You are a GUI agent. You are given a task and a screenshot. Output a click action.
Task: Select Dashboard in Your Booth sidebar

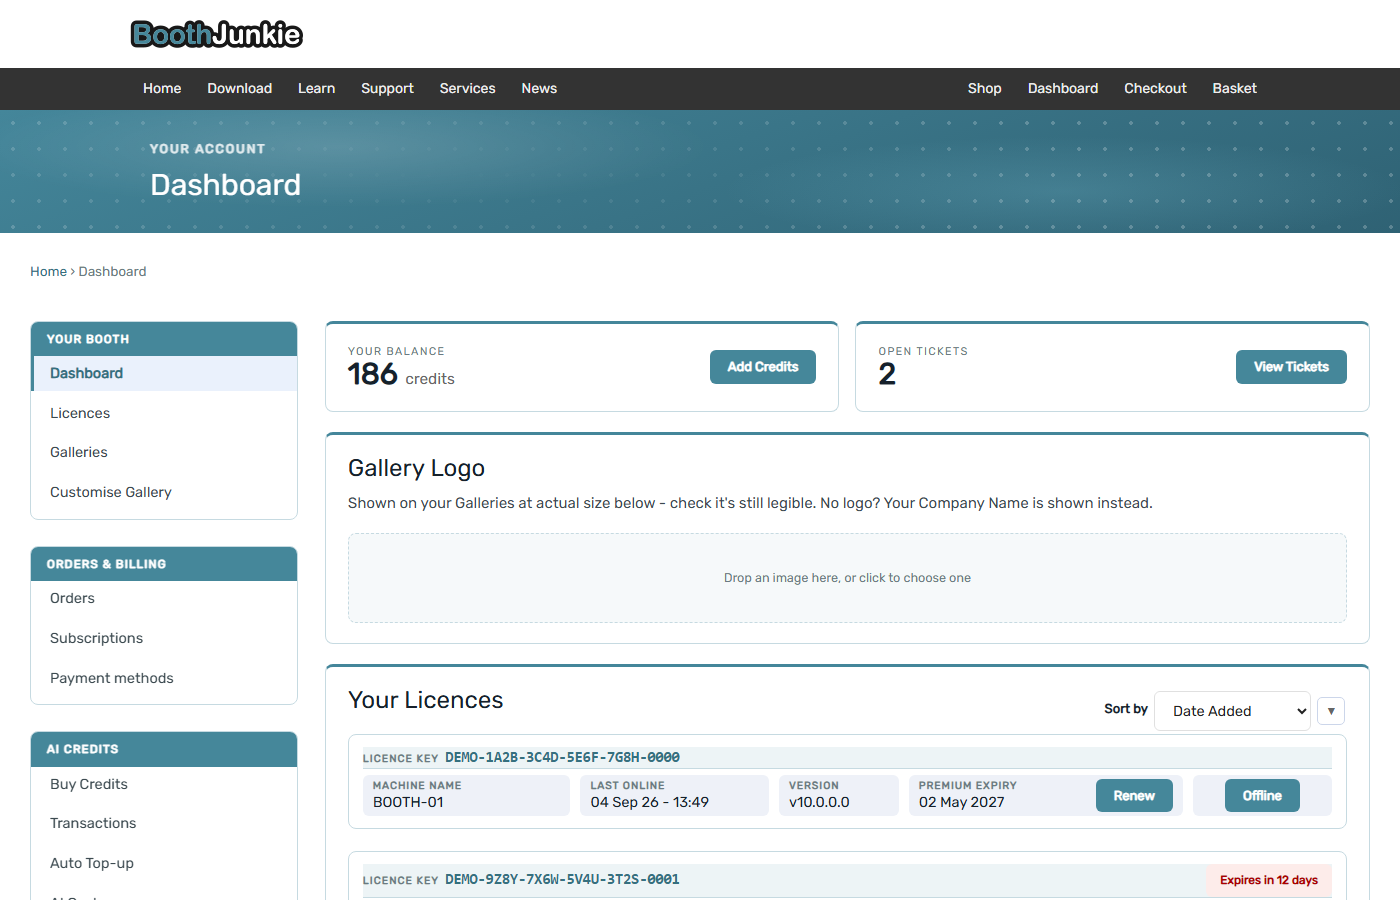[164, 373]
